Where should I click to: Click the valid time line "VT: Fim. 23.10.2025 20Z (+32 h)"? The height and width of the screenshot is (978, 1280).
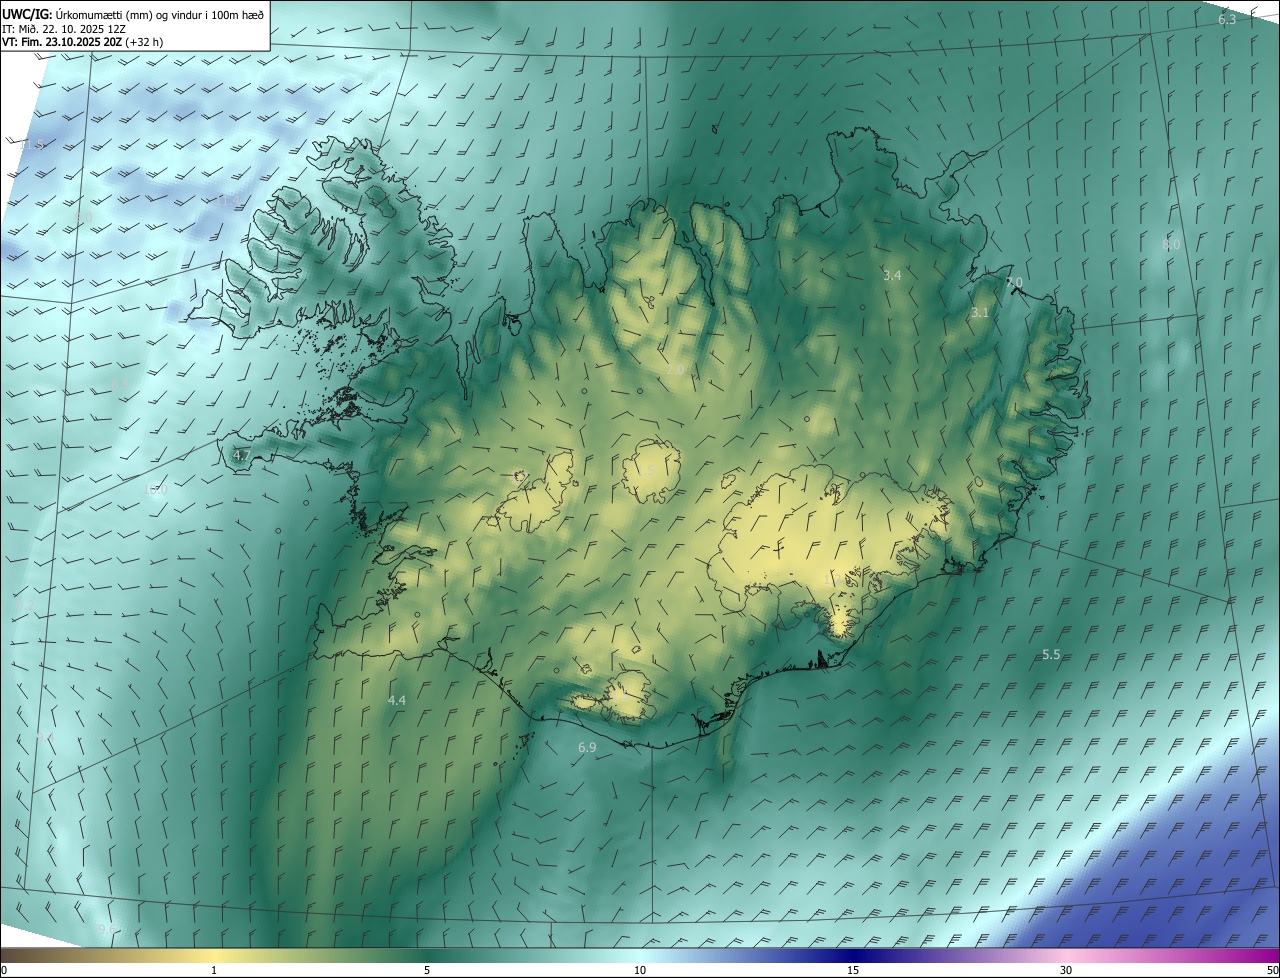point(83,42)
